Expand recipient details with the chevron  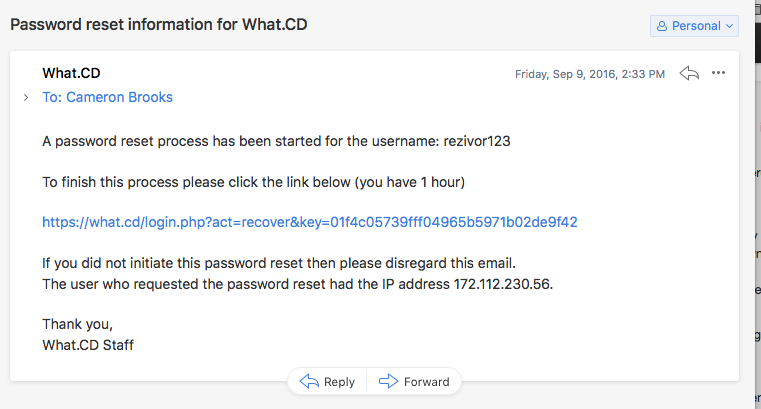point(26,98)
